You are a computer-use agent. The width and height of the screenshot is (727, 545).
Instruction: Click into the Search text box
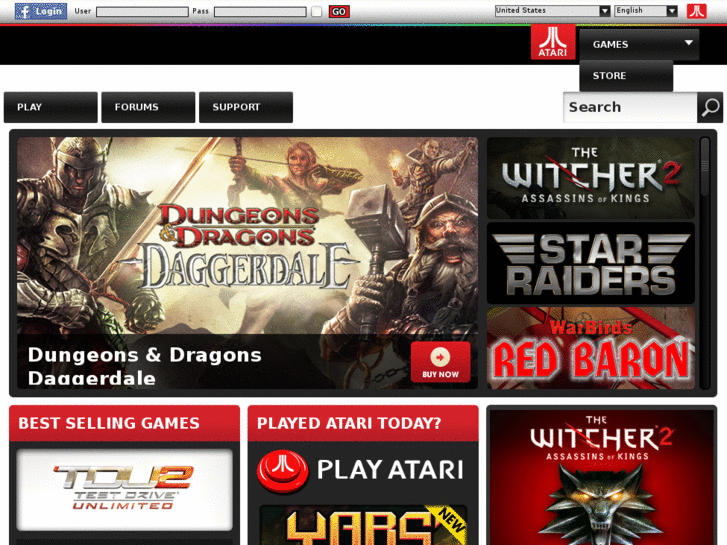coord(630,107)
